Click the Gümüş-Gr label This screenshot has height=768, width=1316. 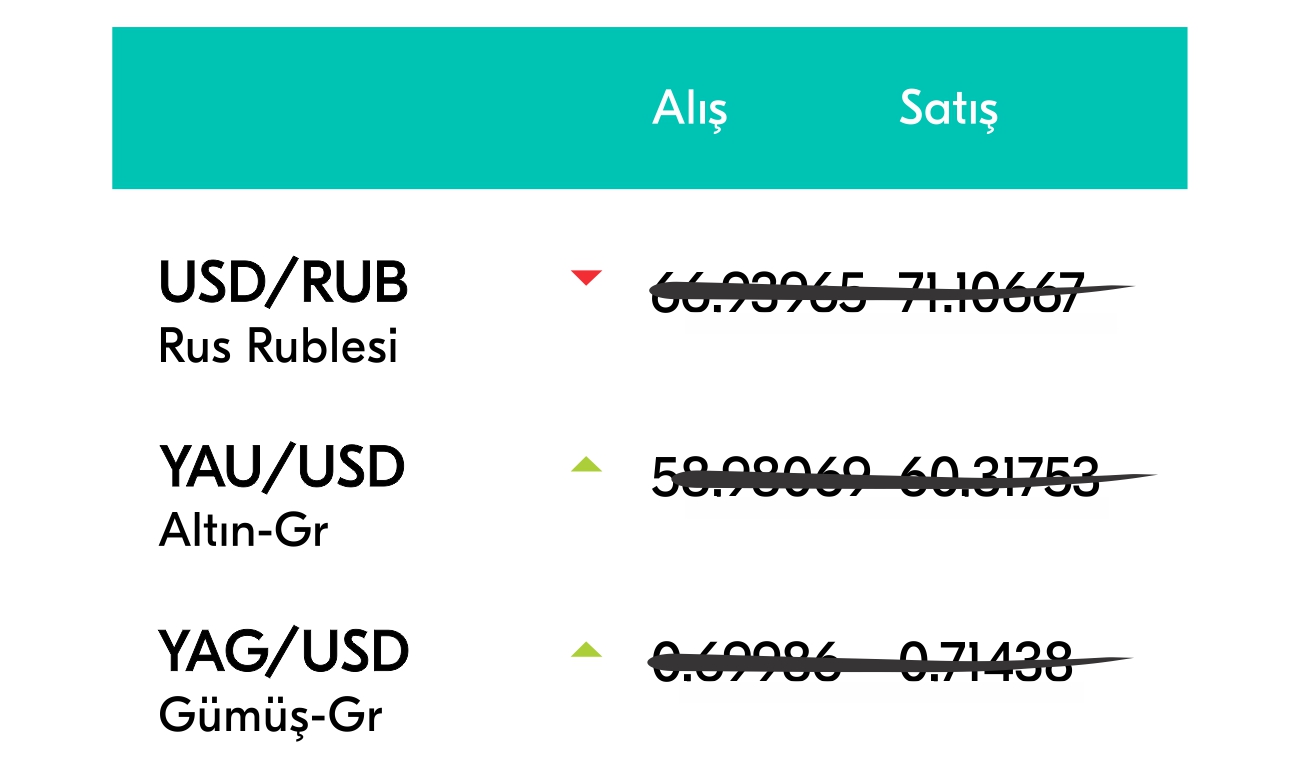click(270, 716)
